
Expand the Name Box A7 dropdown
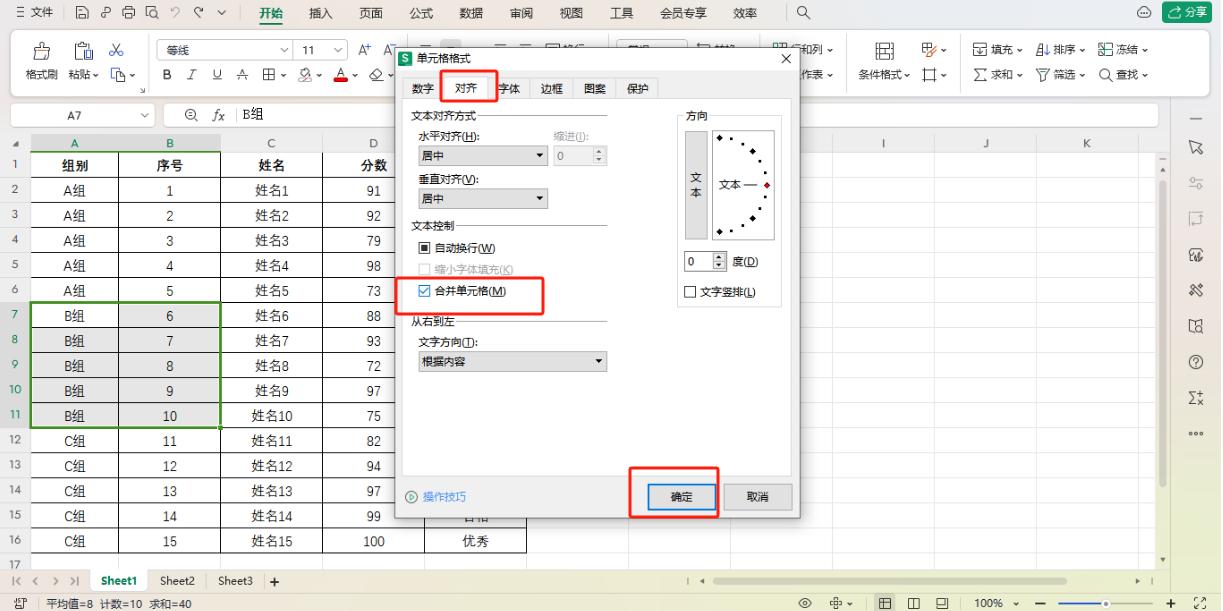146,115
